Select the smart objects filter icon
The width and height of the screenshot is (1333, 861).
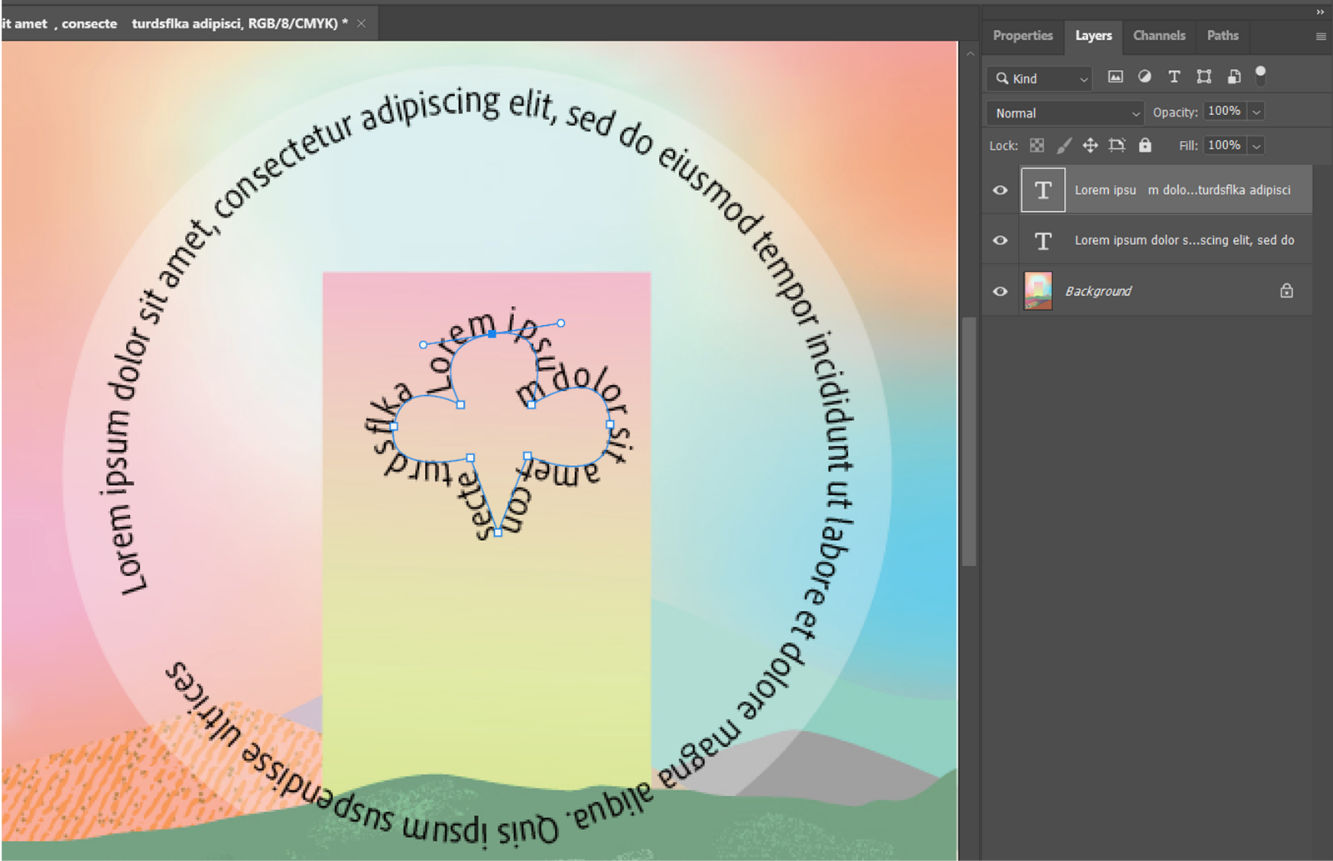[x=1232, y=77]
